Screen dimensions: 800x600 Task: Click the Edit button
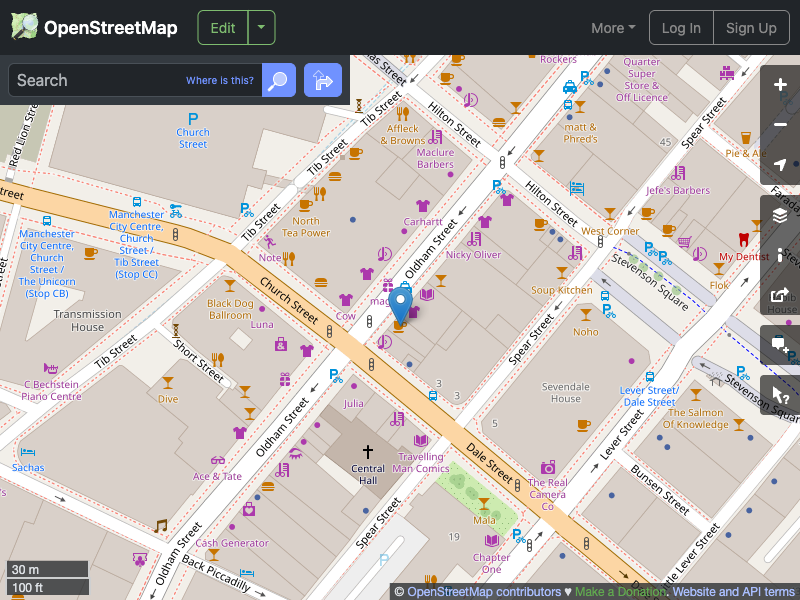[x=222, y=27]
